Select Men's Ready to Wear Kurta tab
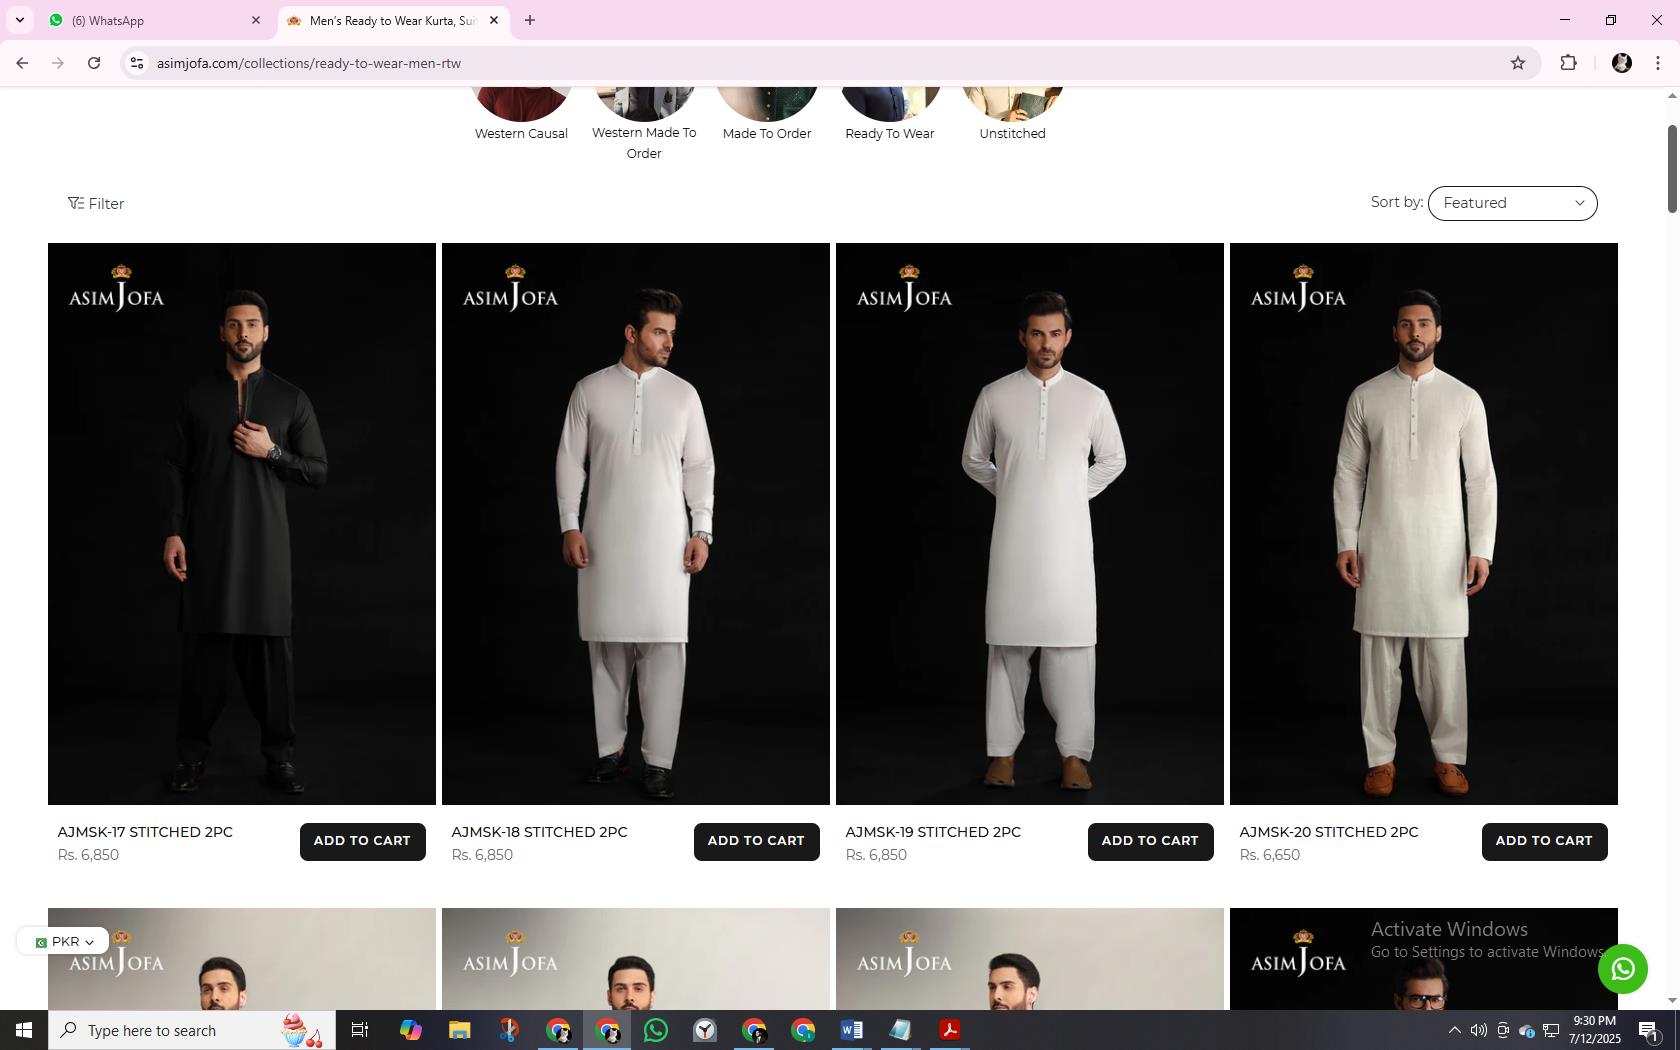The height and width of the screenshot is (1050, 1680). 392,20
